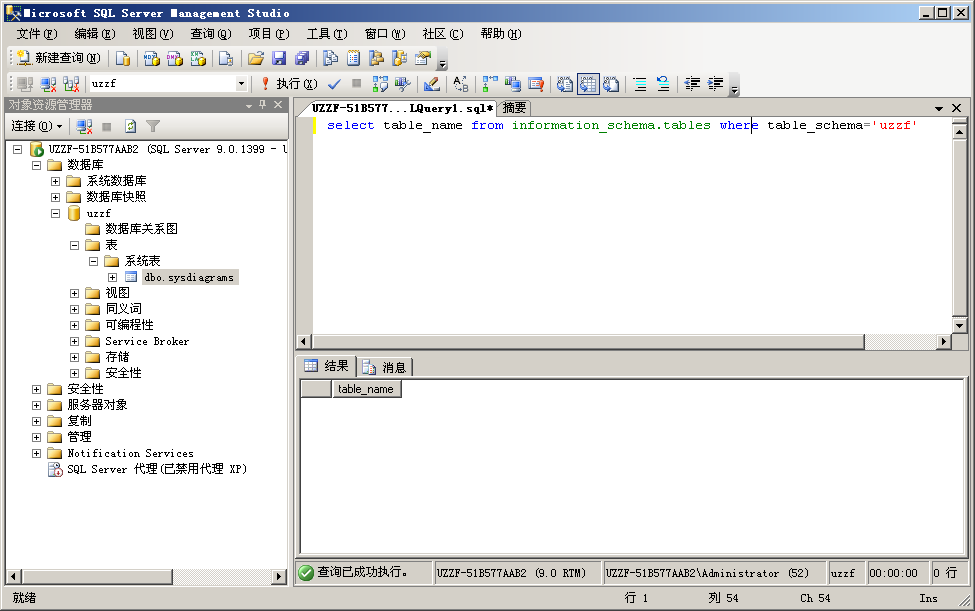This screenshot has height=611, width=975.
Task: Click Specify Values for Template Parameters icon
Action: coord(461,84)
